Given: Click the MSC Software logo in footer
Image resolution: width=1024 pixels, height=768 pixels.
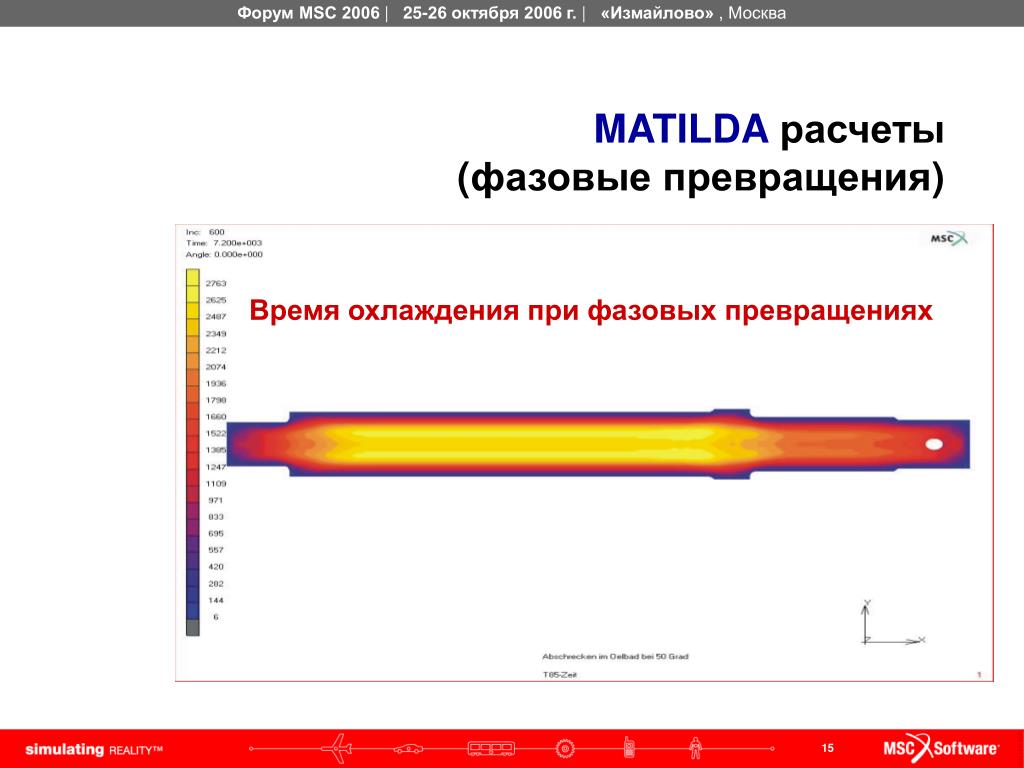Looking at the screenshot, I should coord(940,748).
